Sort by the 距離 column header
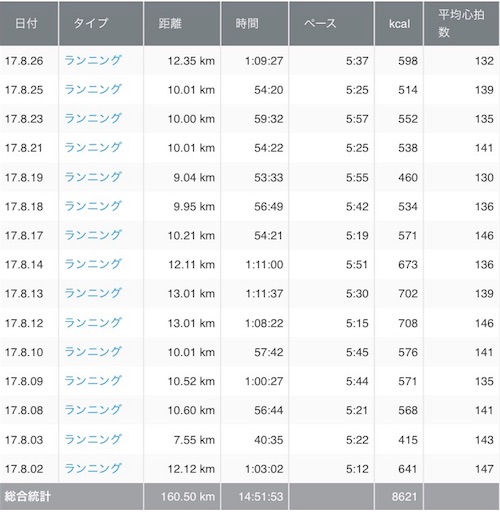 point(182,23)
